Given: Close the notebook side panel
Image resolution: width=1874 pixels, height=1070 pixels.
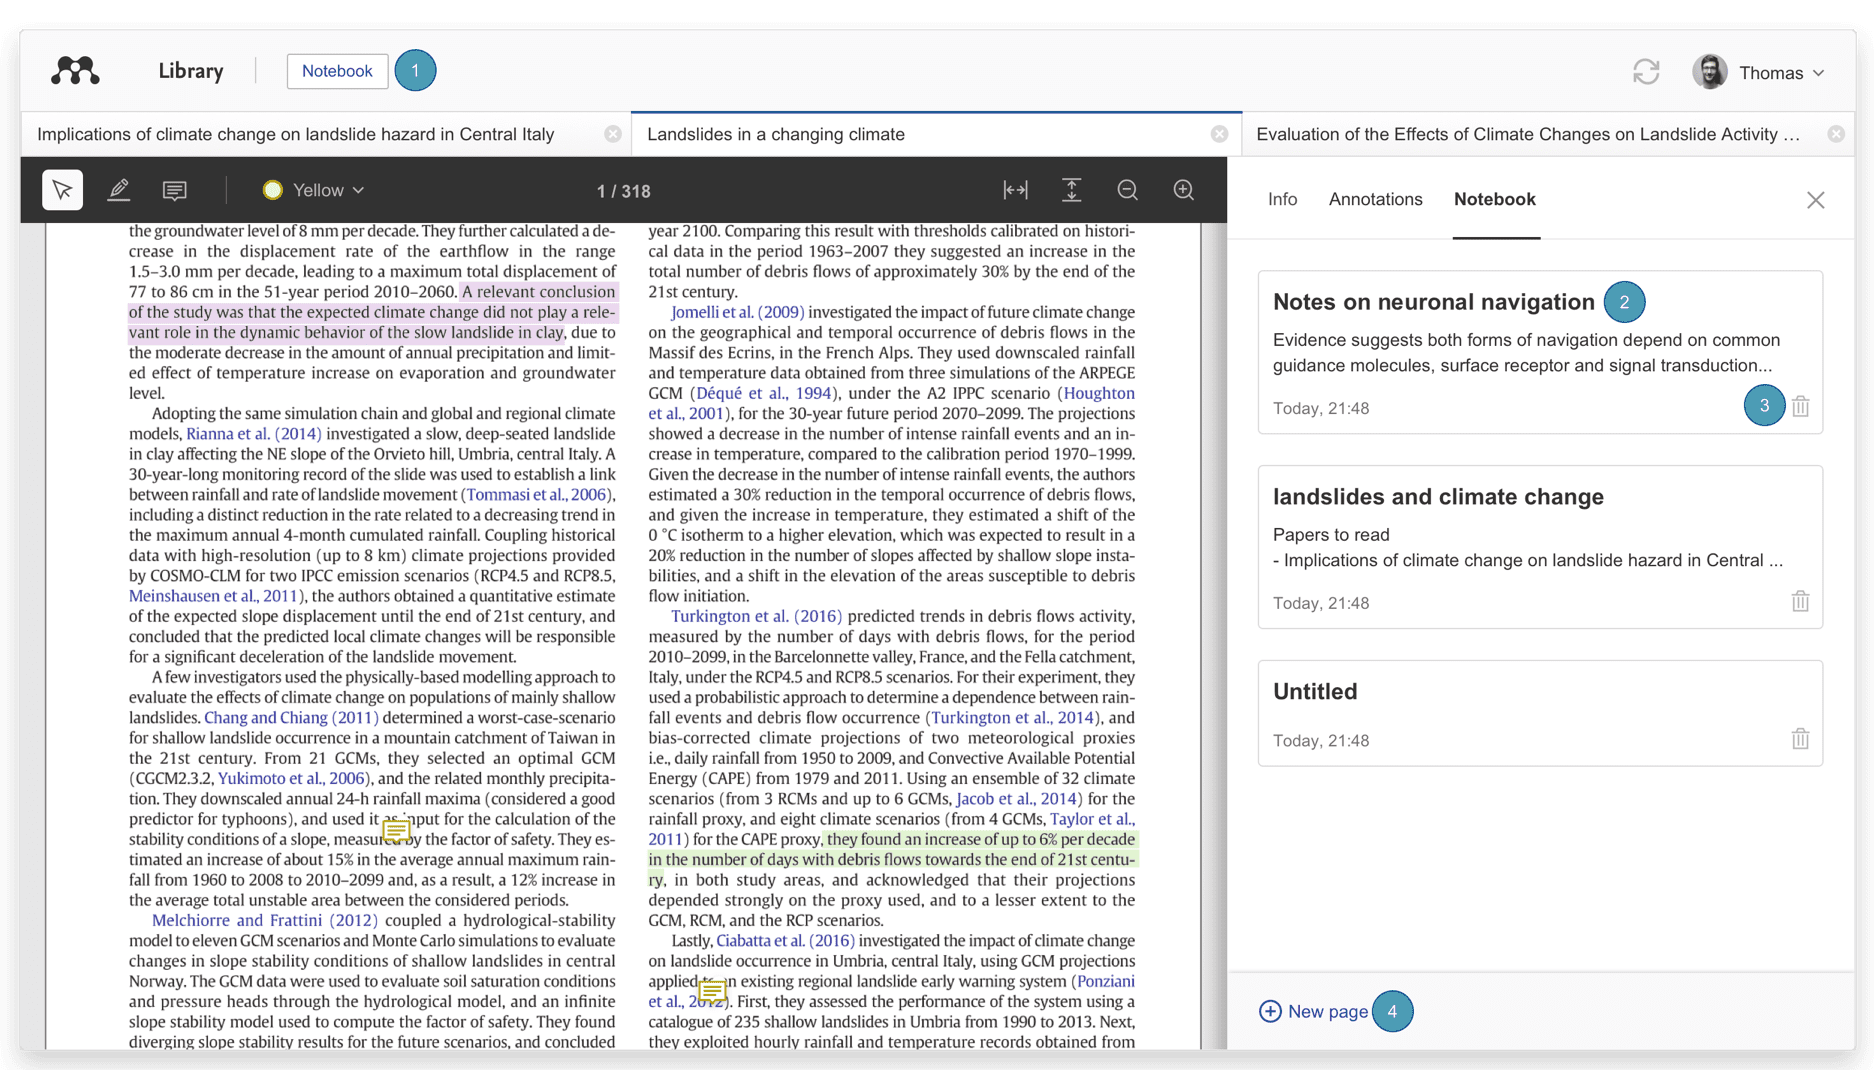Looking at the screenshot, I should tap(1816, 200).
